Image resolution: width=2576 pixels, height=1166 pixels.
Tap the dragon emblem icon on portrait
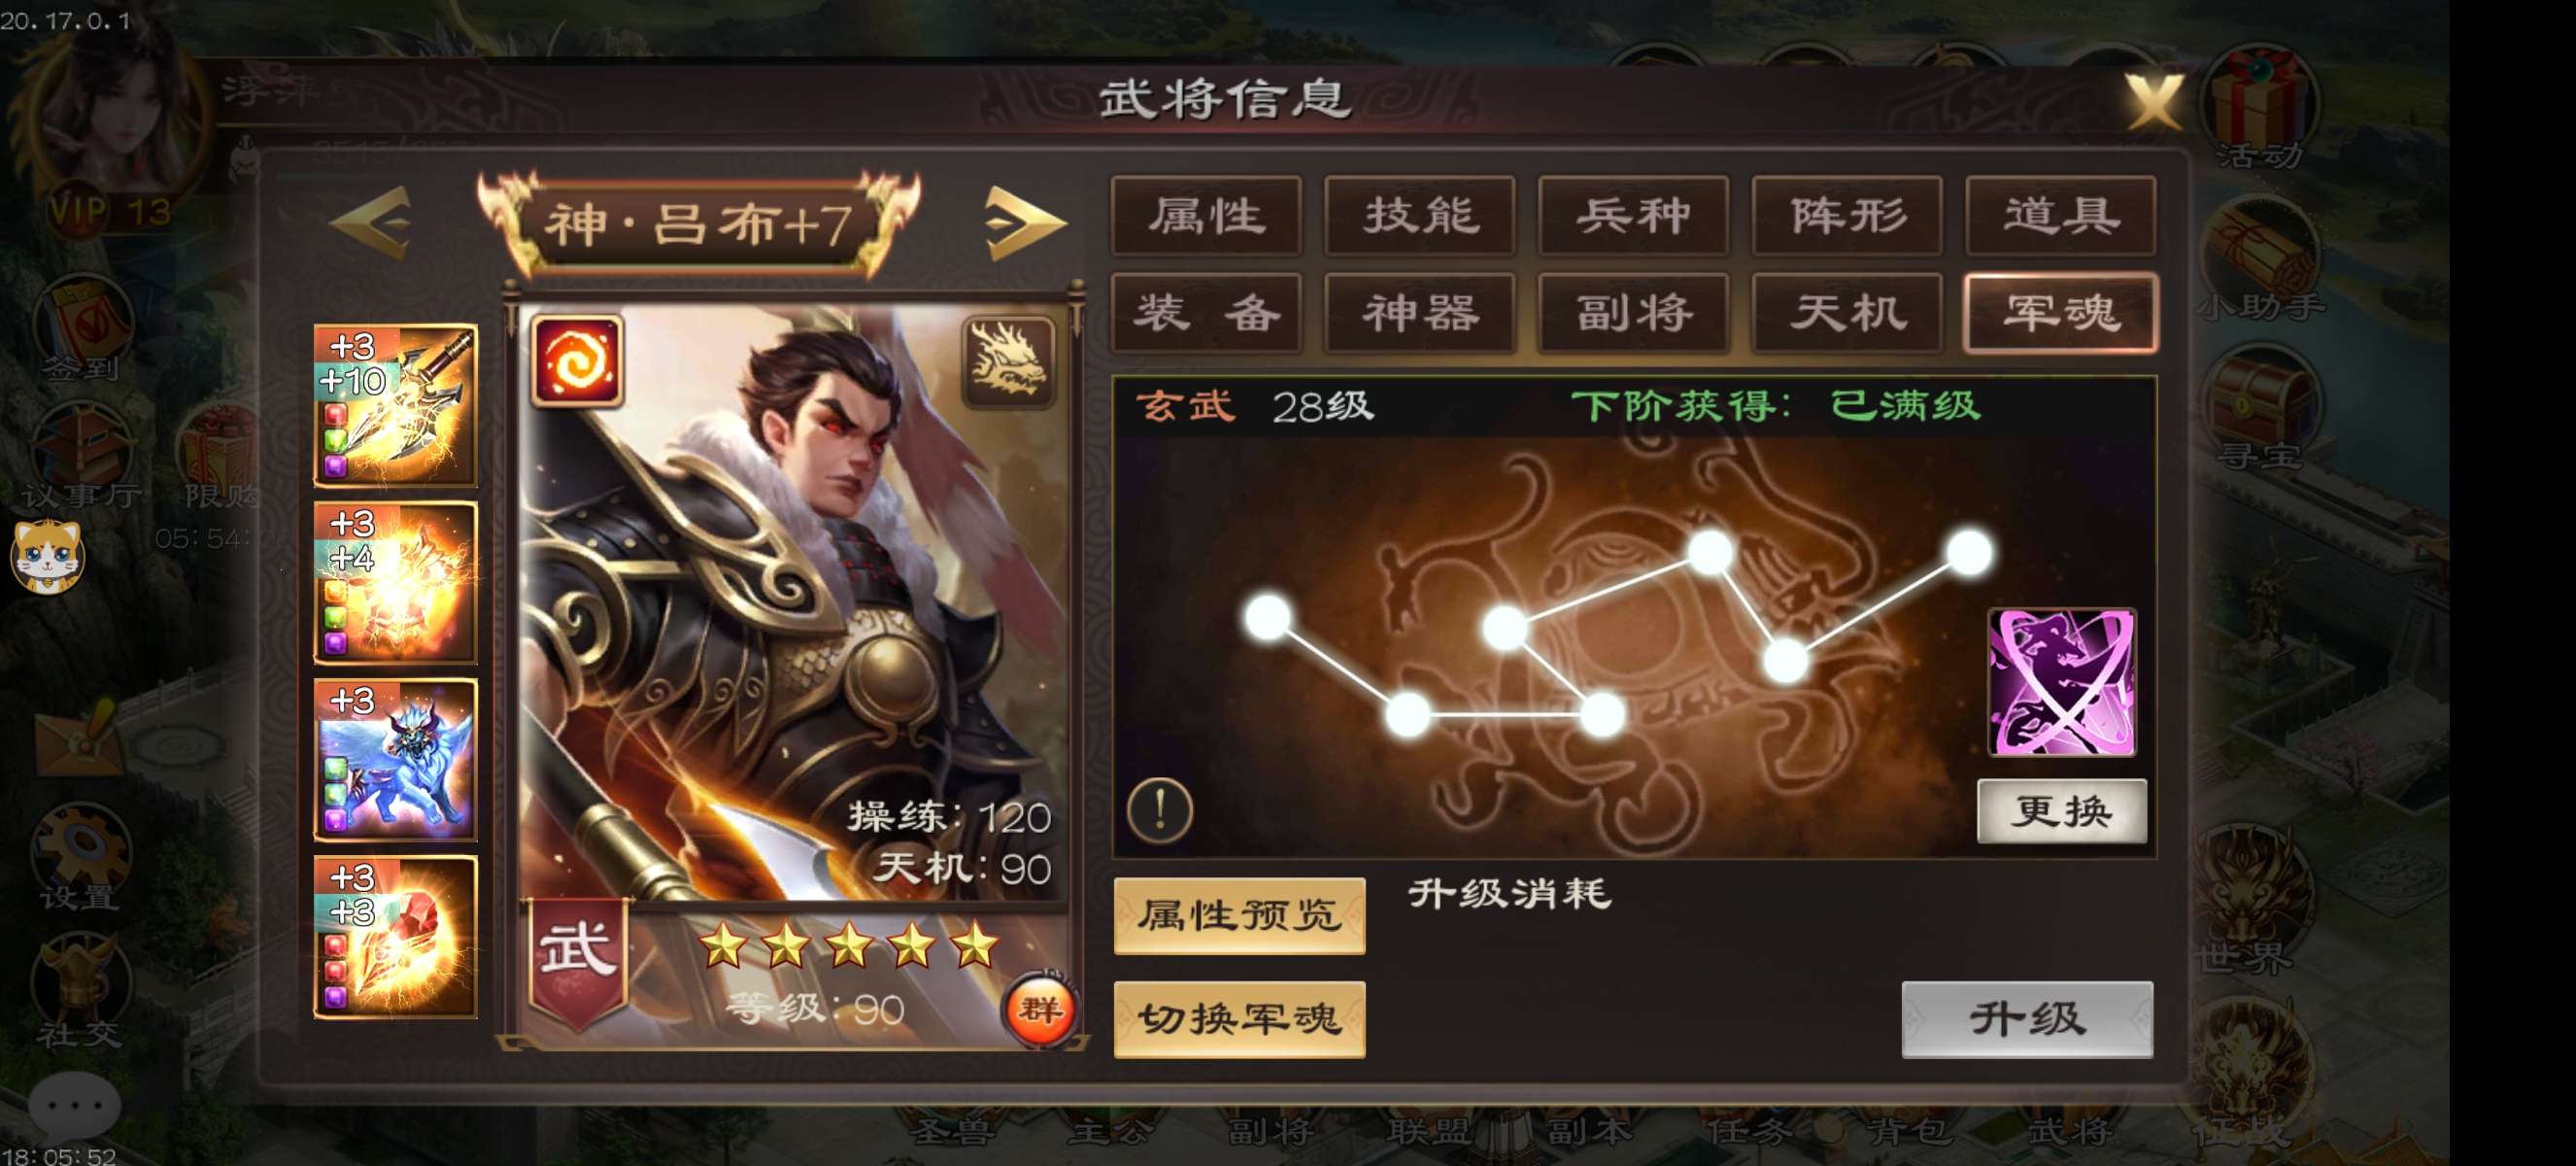[x=1008, y=361]
